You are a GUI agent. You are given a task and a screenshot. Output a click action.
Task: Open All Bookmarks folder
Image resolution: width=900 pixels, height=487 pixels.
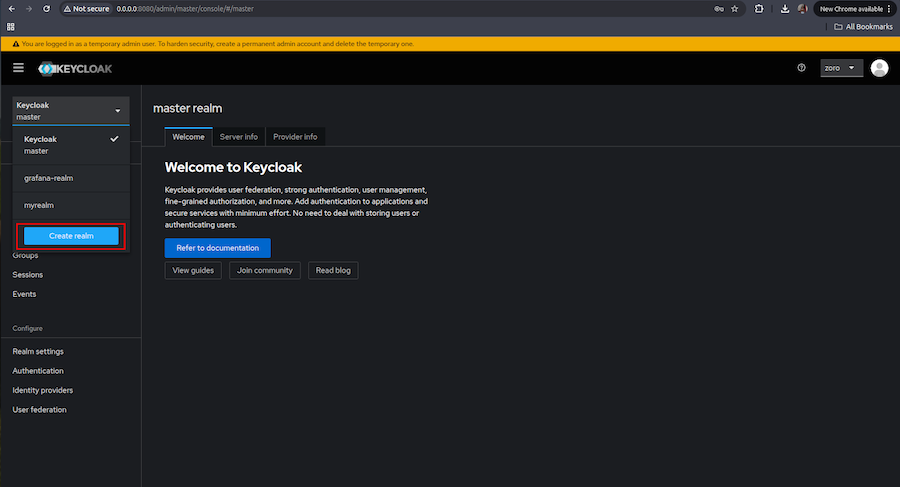pyautogui.click(x=863, y=26)
